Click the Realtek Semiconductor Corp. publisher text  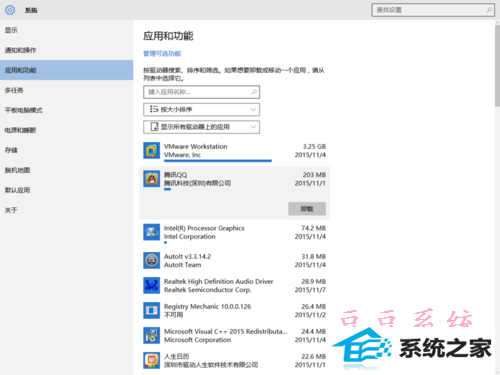[207, 290]
